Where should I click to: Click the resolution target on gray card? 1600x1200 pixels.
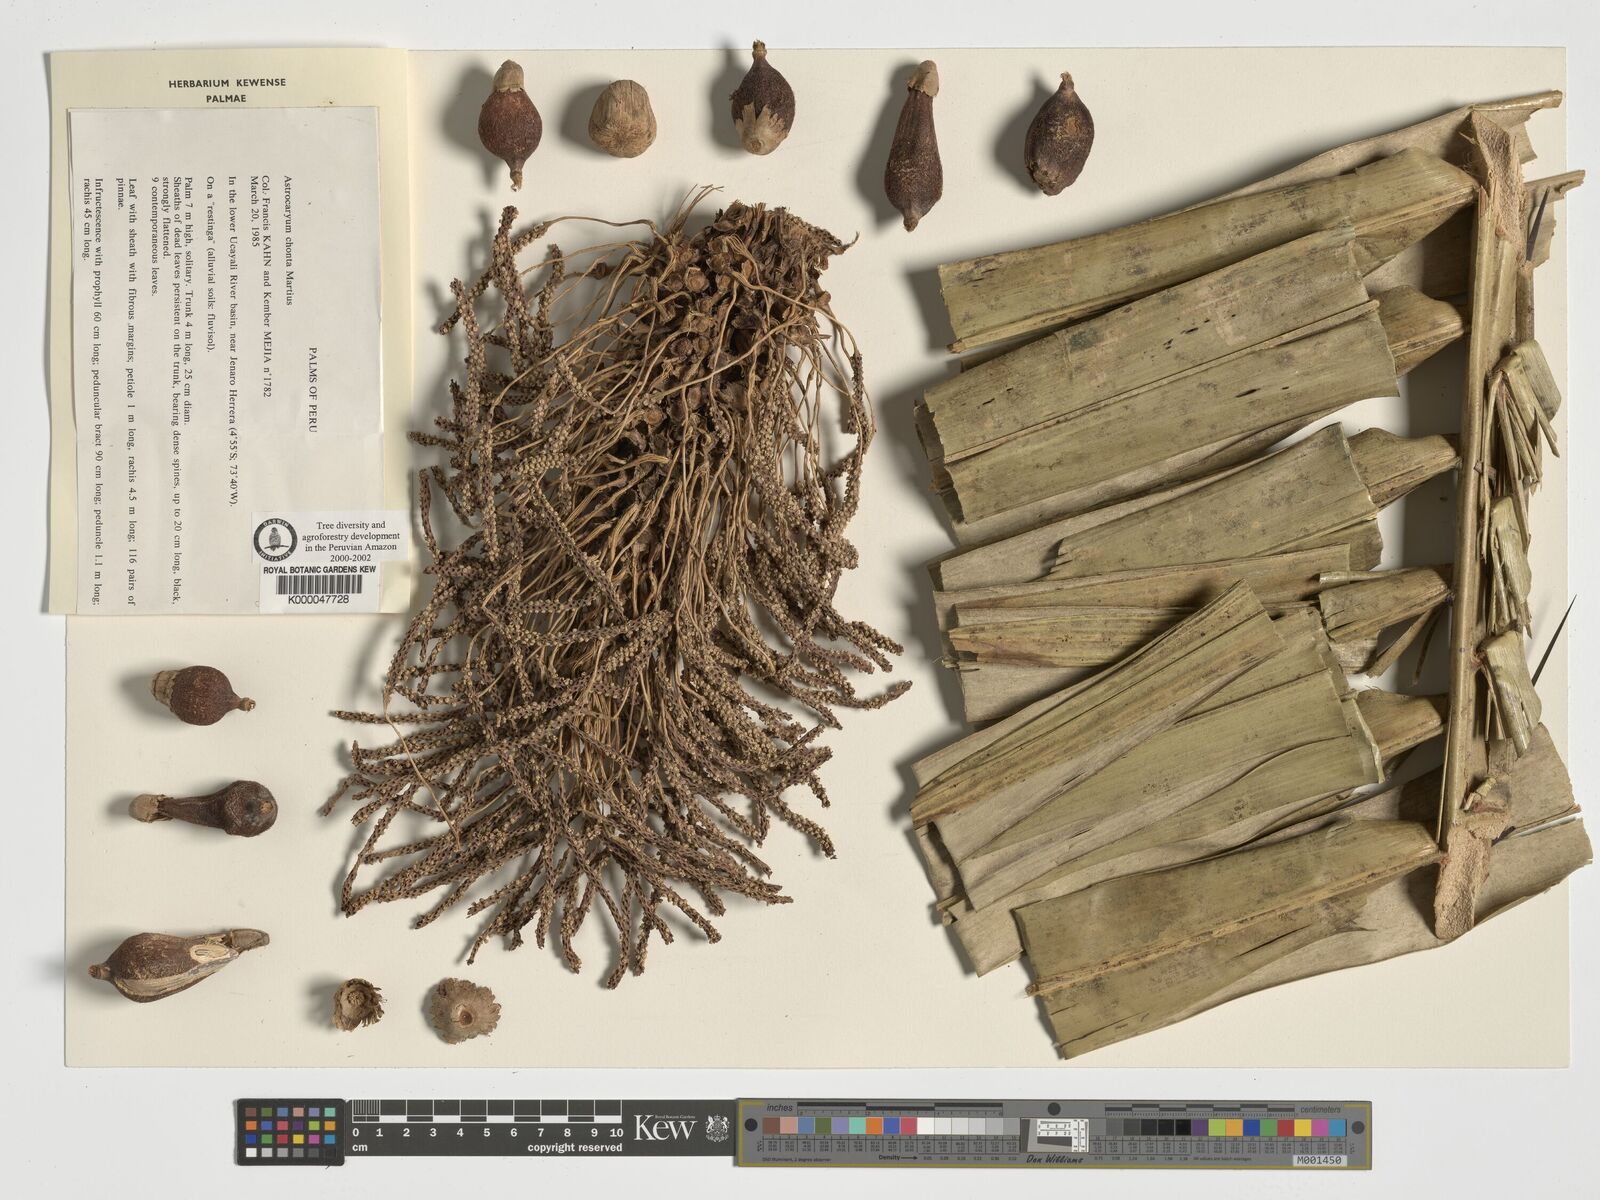pos(1060,1132)
